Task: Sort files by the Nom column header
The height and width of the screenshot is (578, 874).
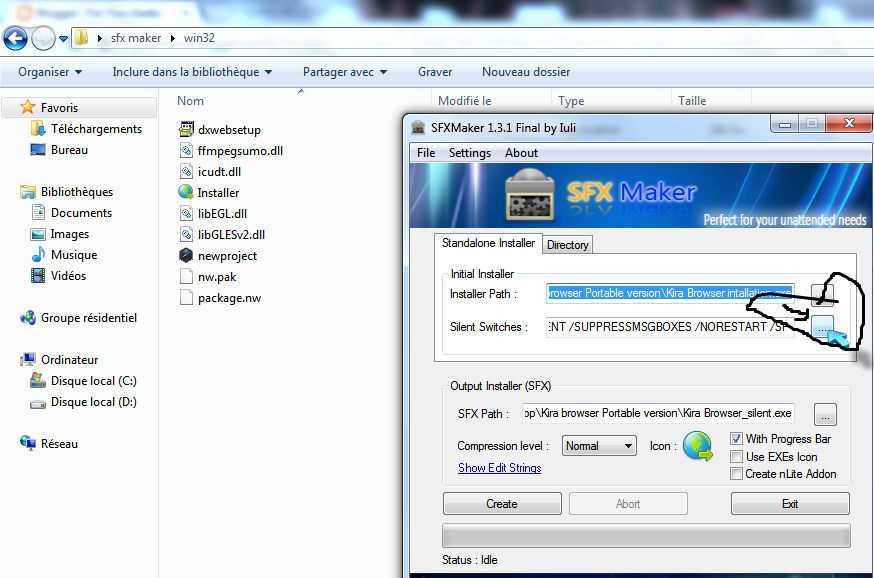Action: 190,101
